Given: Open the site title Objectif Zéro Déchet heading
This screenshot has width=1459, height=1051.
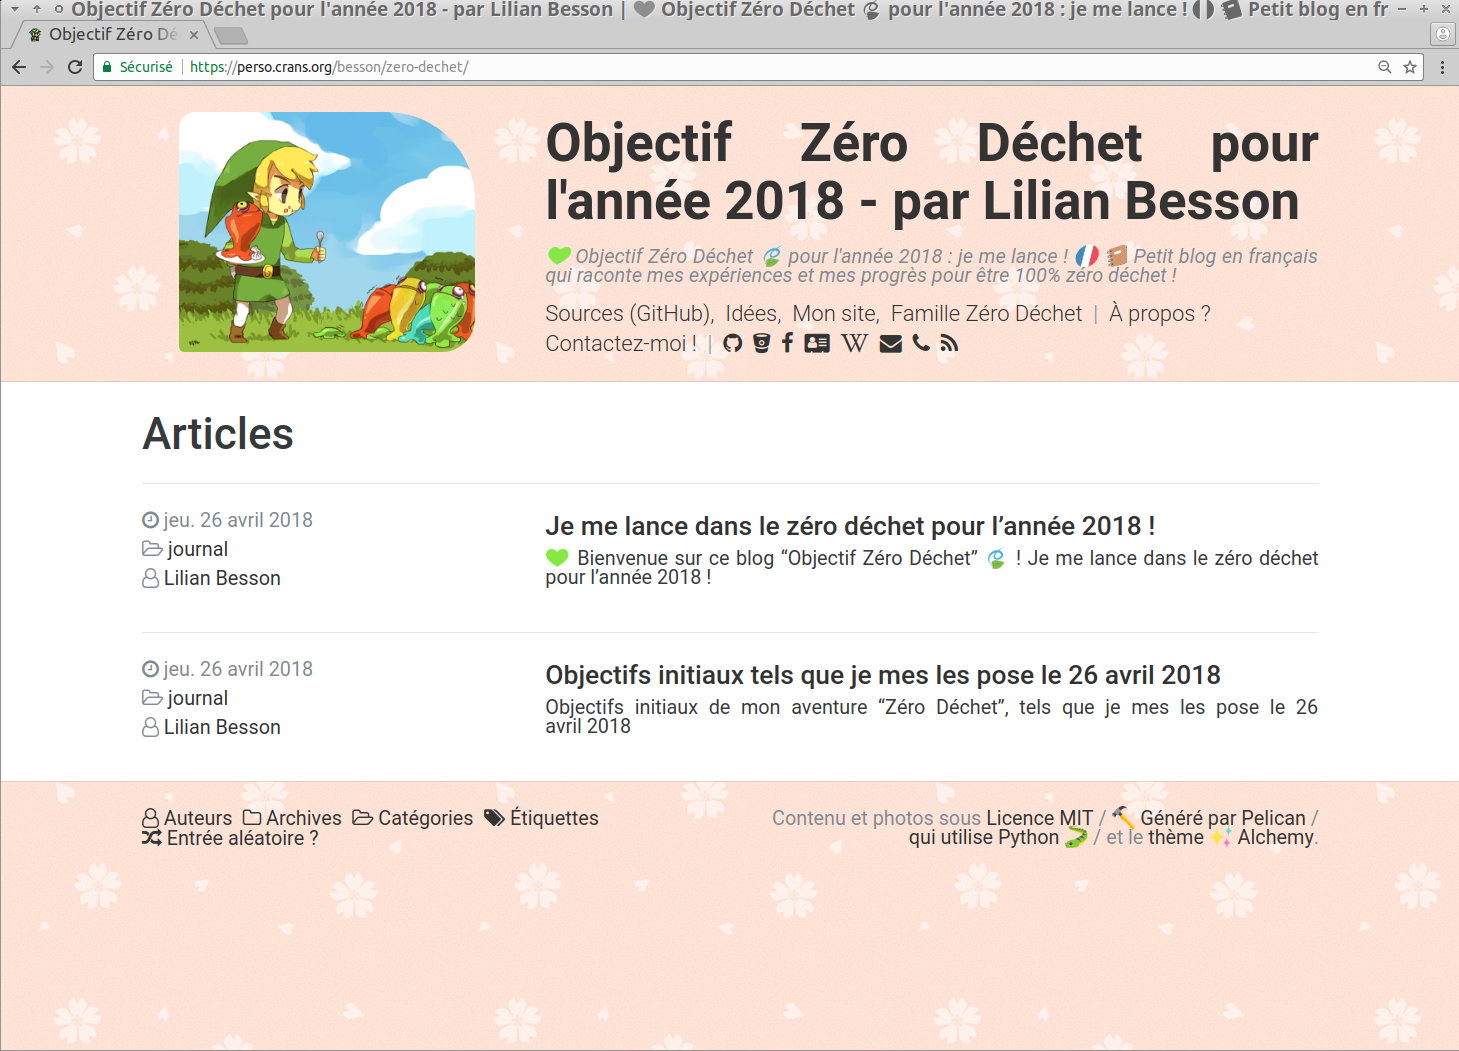Looking at the screenshot, I should click(x=931, y=172).
